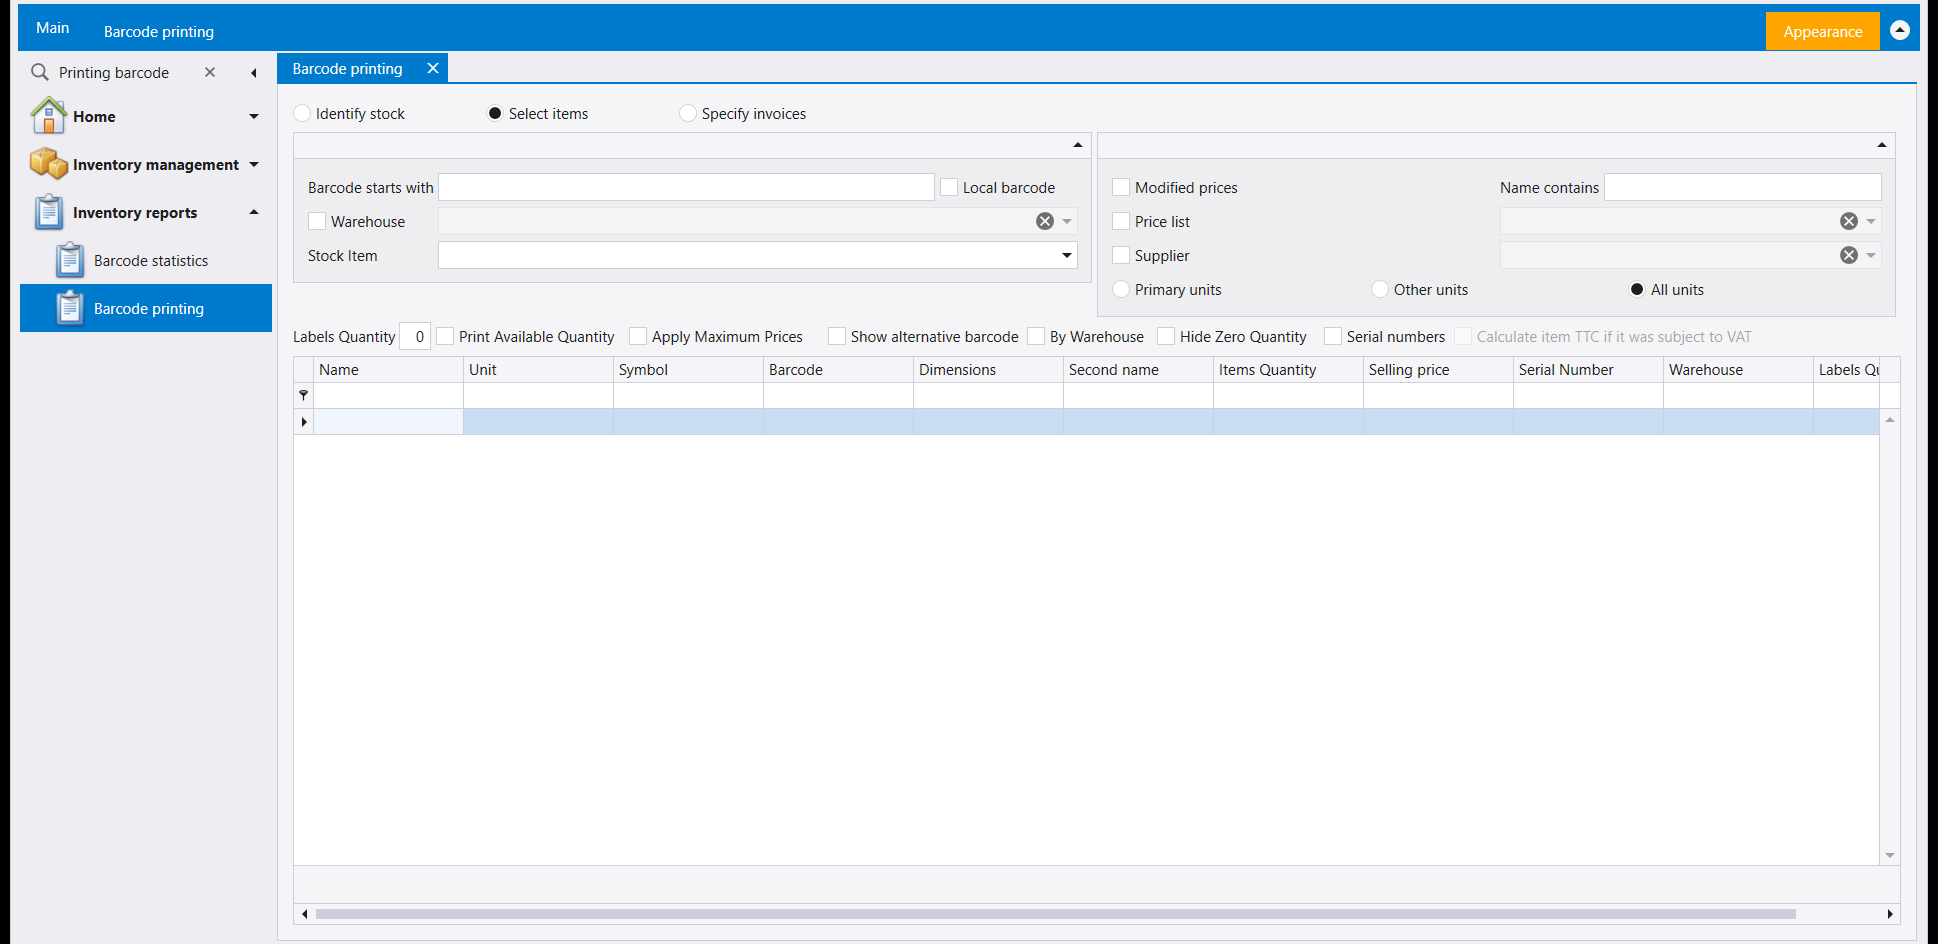Screen dimensions: 1938x944
Task: Collapse the left filter panel arrow
Action: coord(1078,145)
